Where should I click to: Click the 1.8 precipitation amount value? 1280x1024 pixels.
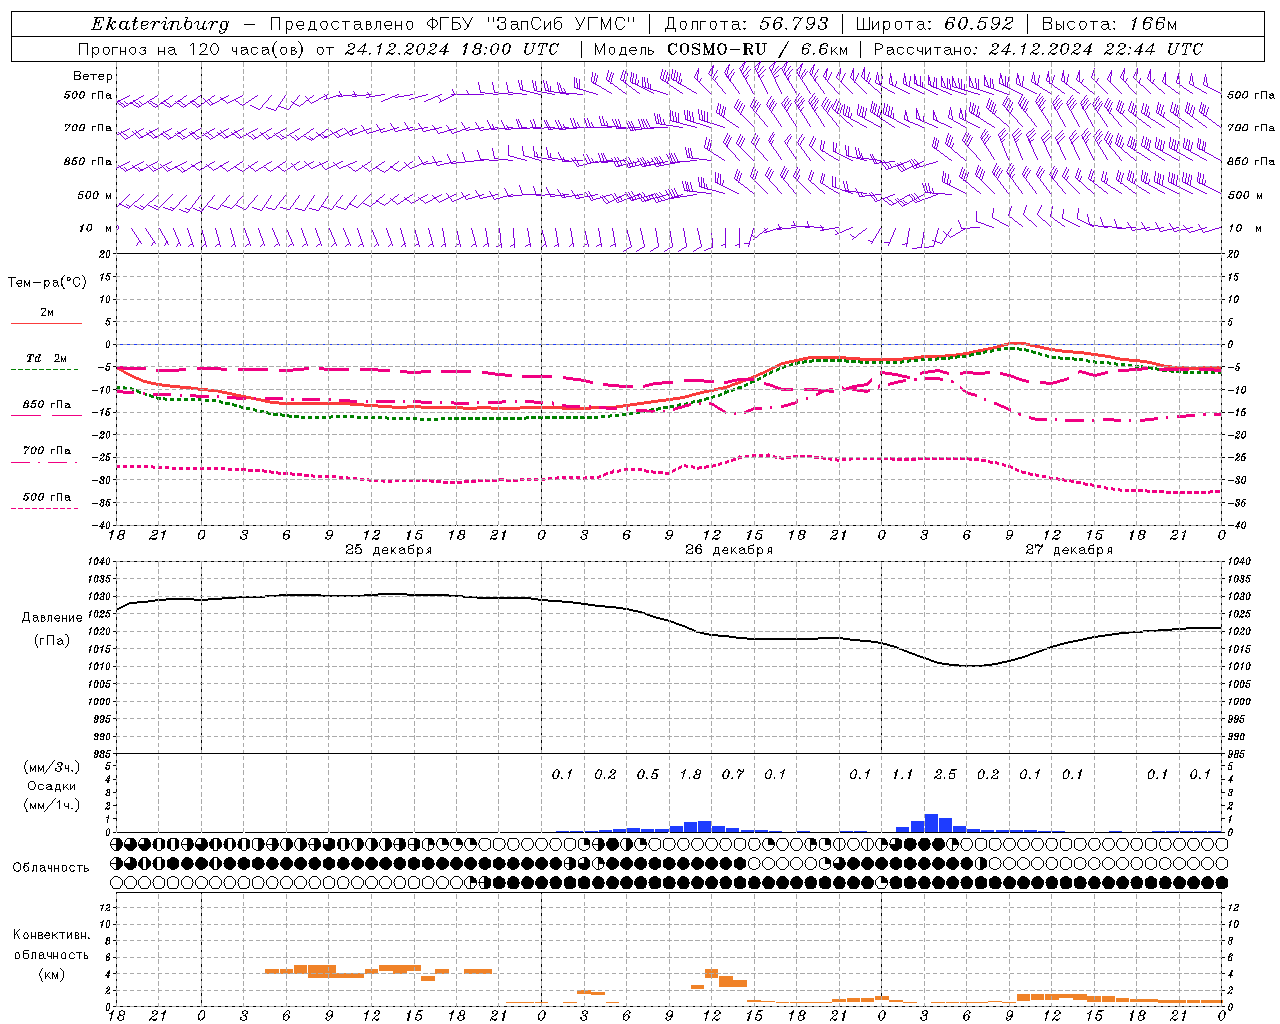click(x=690, y=775)
